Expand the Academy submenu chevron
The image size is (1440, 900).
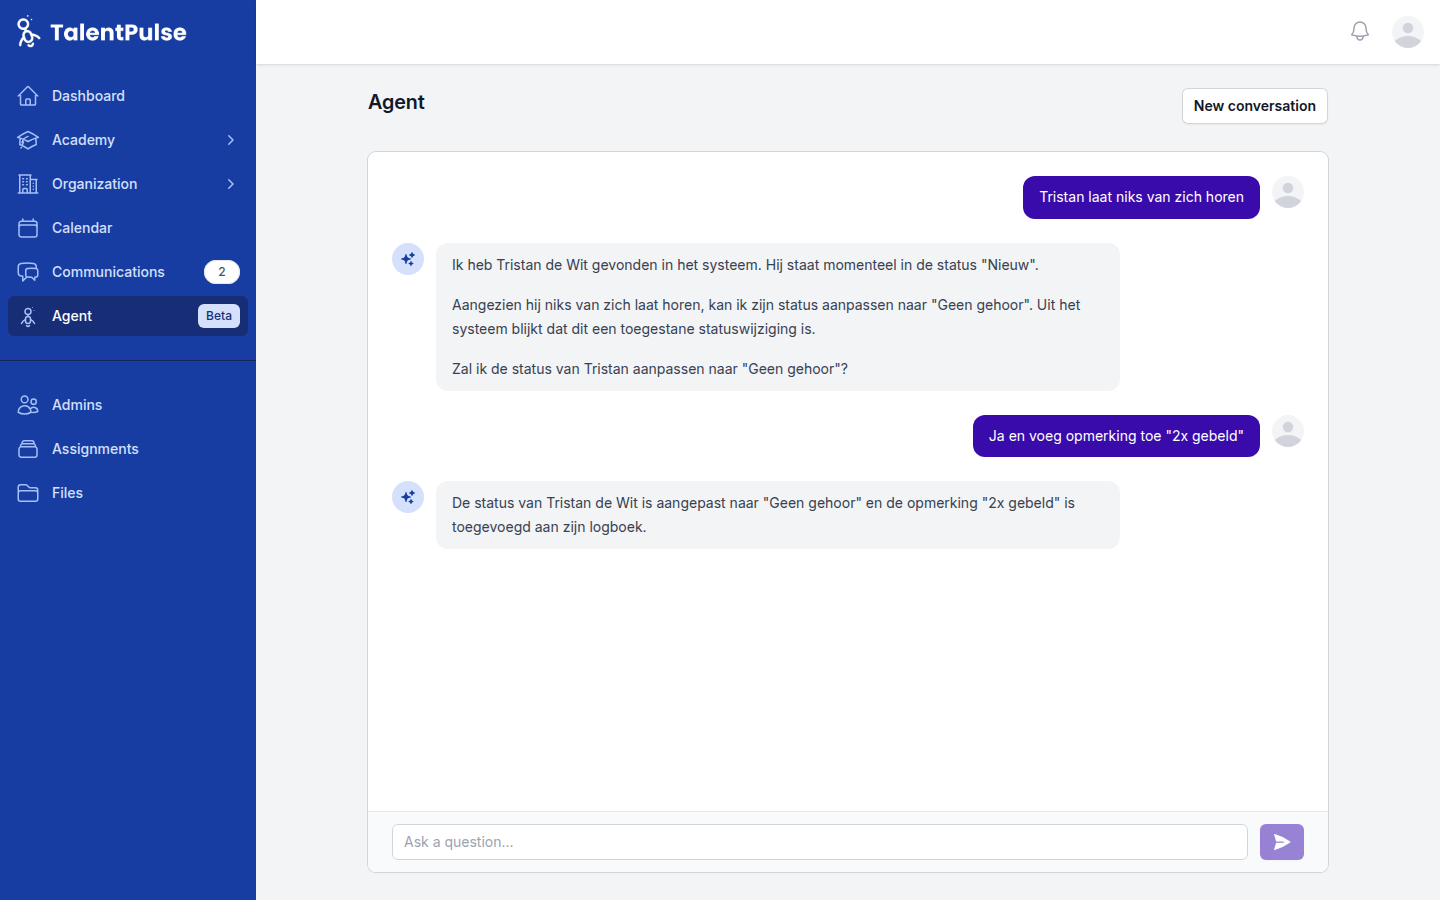point(230,140)
